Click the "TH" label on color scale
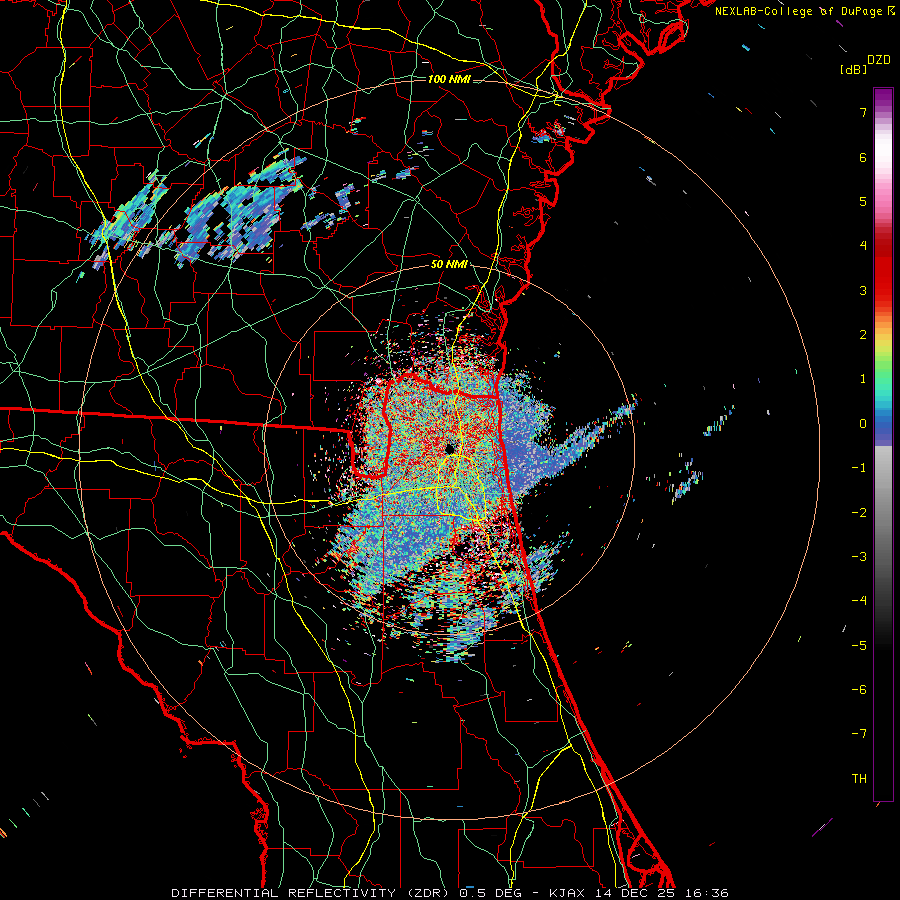 coord(859,779)
